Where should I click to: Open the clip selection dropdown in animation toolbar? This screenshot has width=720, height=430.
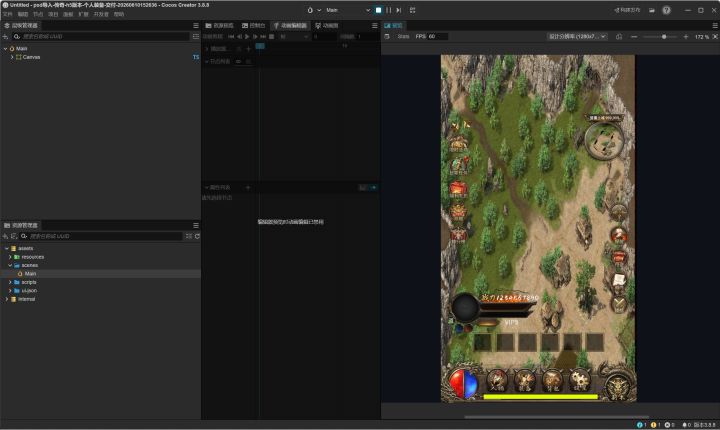point(294,36)
